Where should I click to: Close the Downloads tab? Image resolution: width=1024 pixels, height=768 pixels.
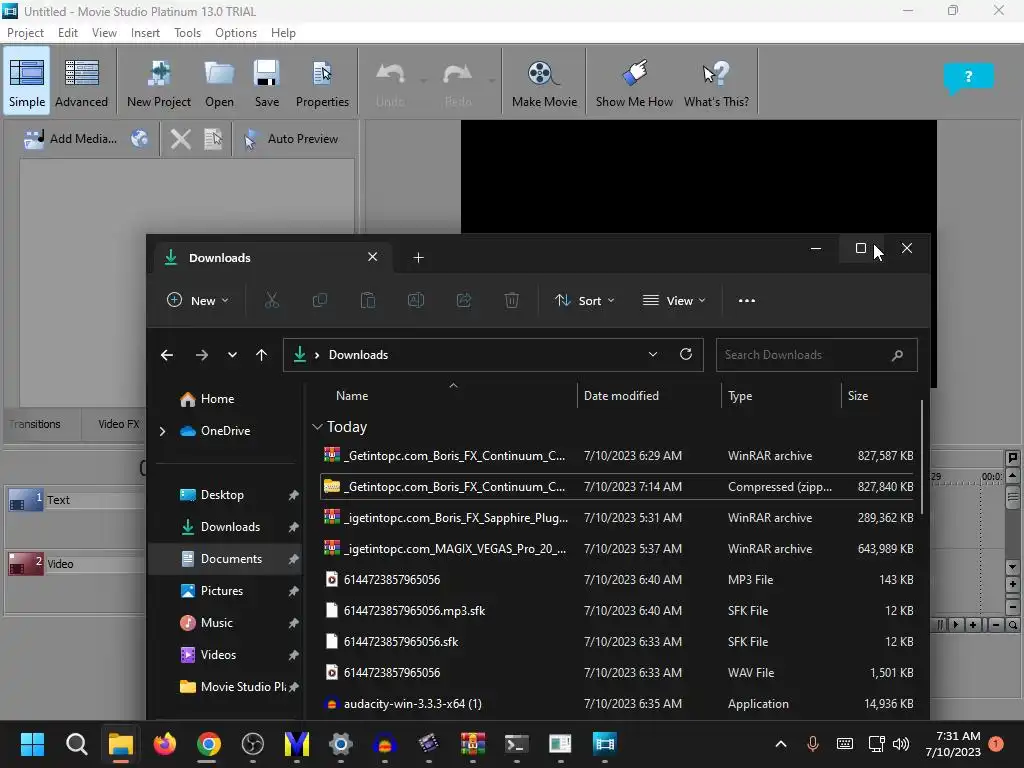[372, 257]
